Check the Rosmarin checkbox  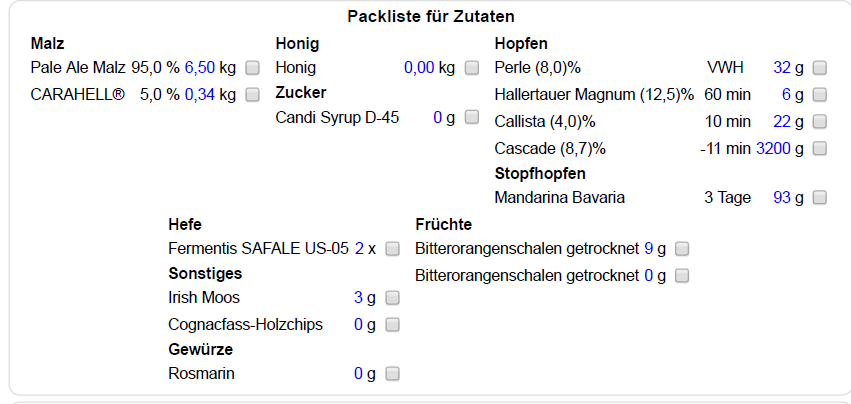pyautogui.click(x=393, y=374)
